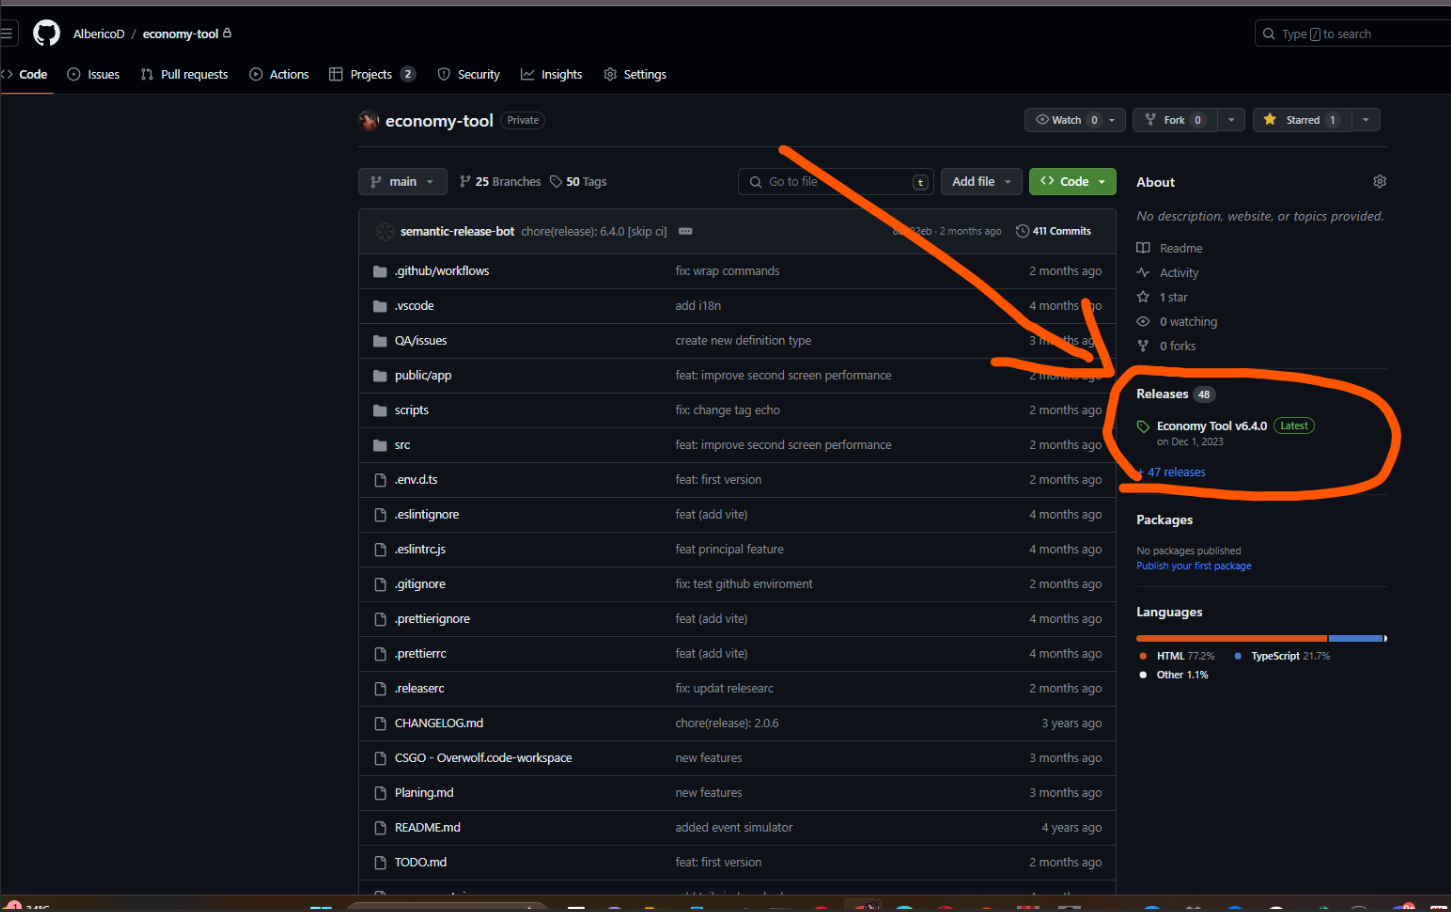Viewport: 1451px width, 912px height.
Task: Open the Add file dropdown
Action: tap(982, 182)
